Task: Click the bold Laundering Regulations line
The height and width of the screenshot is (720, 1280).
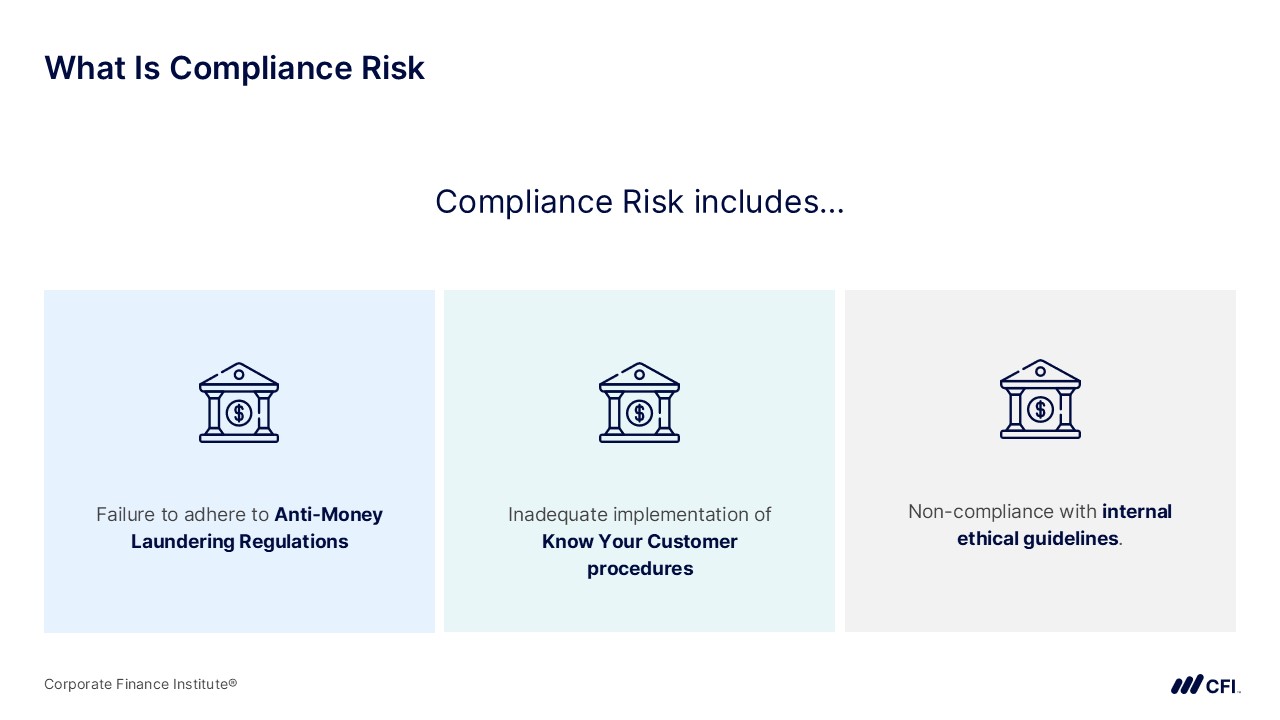Action: (240, 542)
